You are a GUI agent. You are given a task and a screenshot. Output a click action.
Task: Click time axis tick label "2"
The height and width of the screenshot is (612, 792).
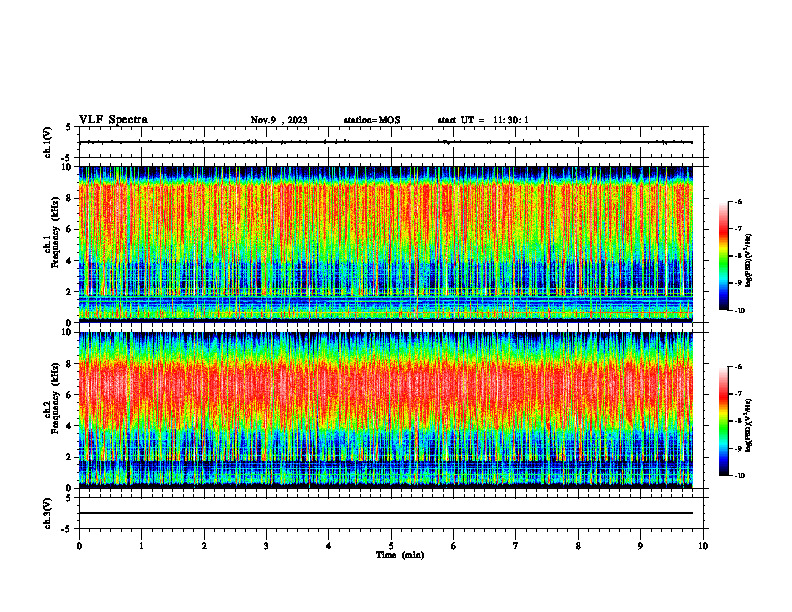click(204, 546)
